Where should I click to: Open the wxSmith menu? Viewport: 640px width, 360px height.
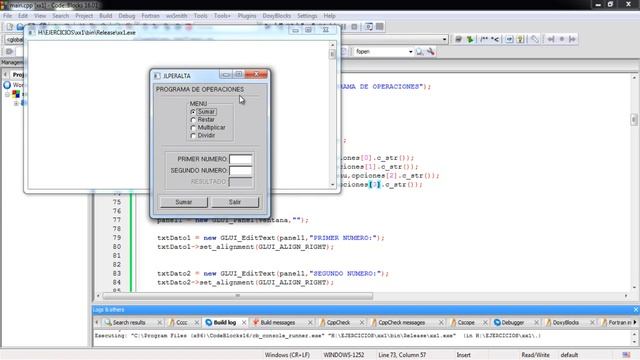[176, 16]
